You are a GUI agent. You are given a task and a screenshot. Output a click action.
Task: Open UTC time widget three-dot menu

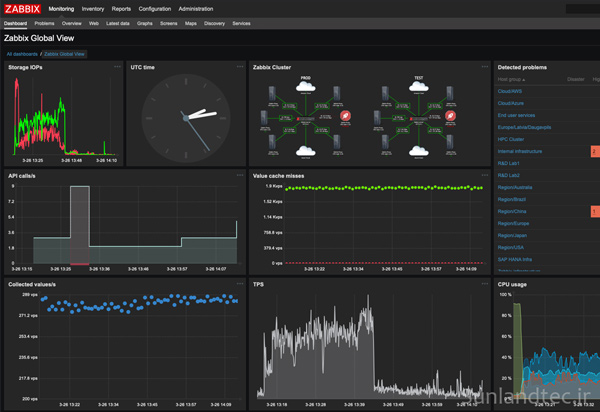coord(240,66)
